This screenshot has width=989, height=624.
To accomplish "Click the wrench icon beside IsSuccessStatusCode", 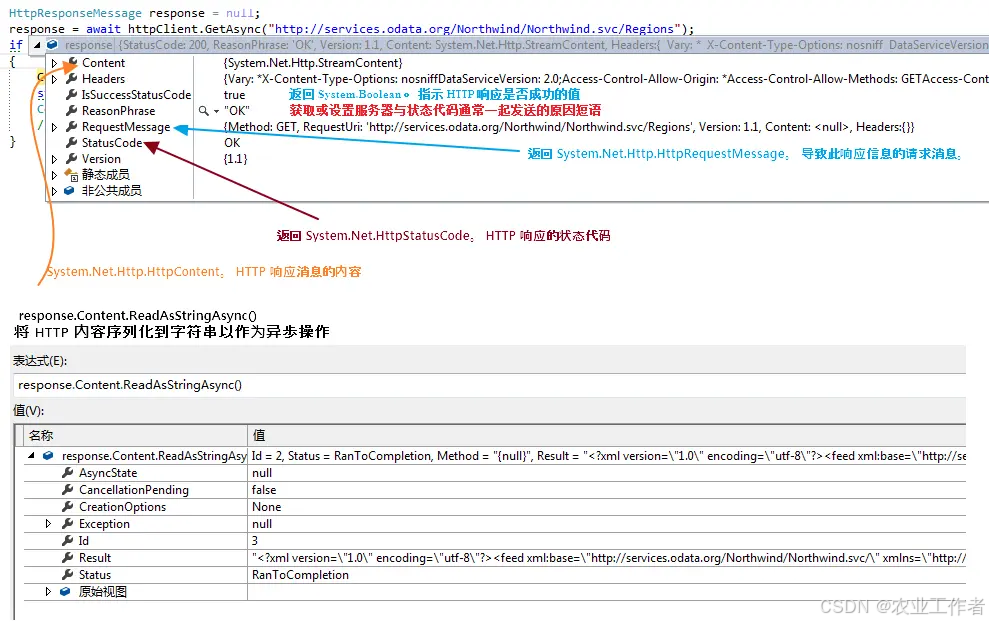I will point(72,94).
